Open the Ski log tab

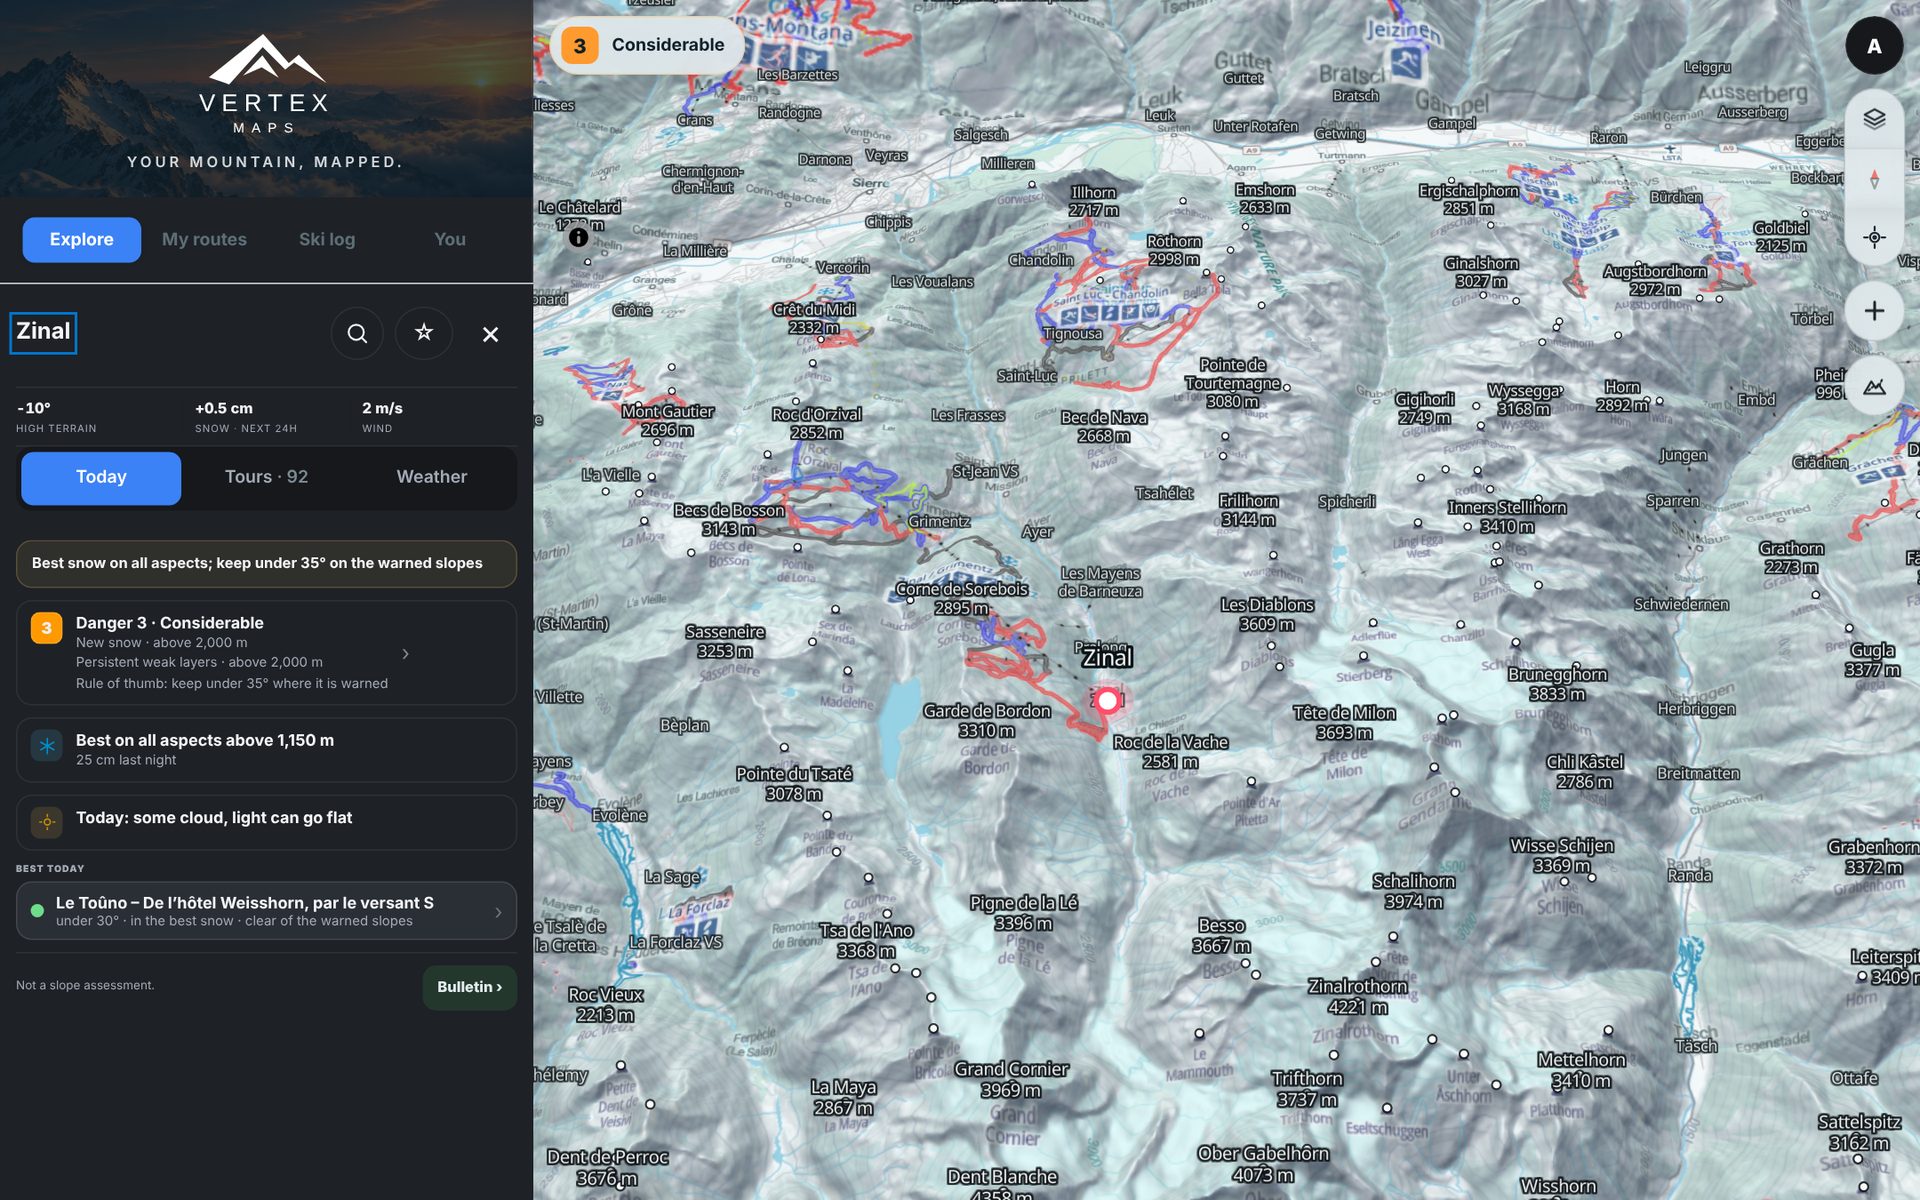tap(327, 239)
